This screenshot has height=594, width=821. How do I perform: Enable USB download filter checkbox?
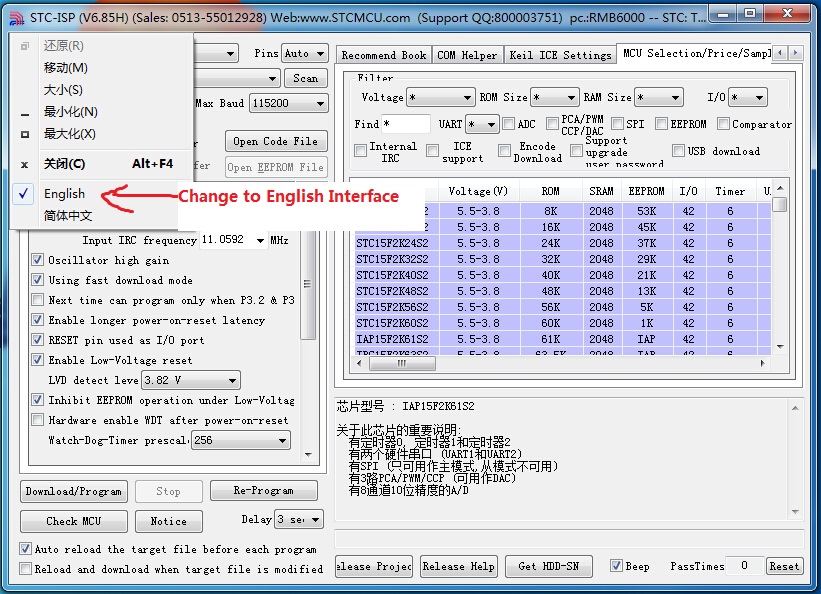click(x=679, y=151)
